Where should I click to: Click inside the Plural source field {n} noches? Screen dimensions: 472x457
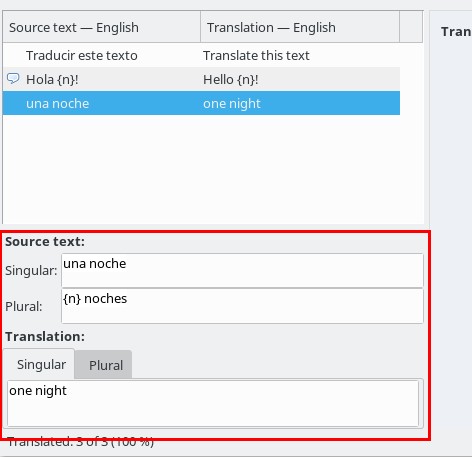[242, 306]
